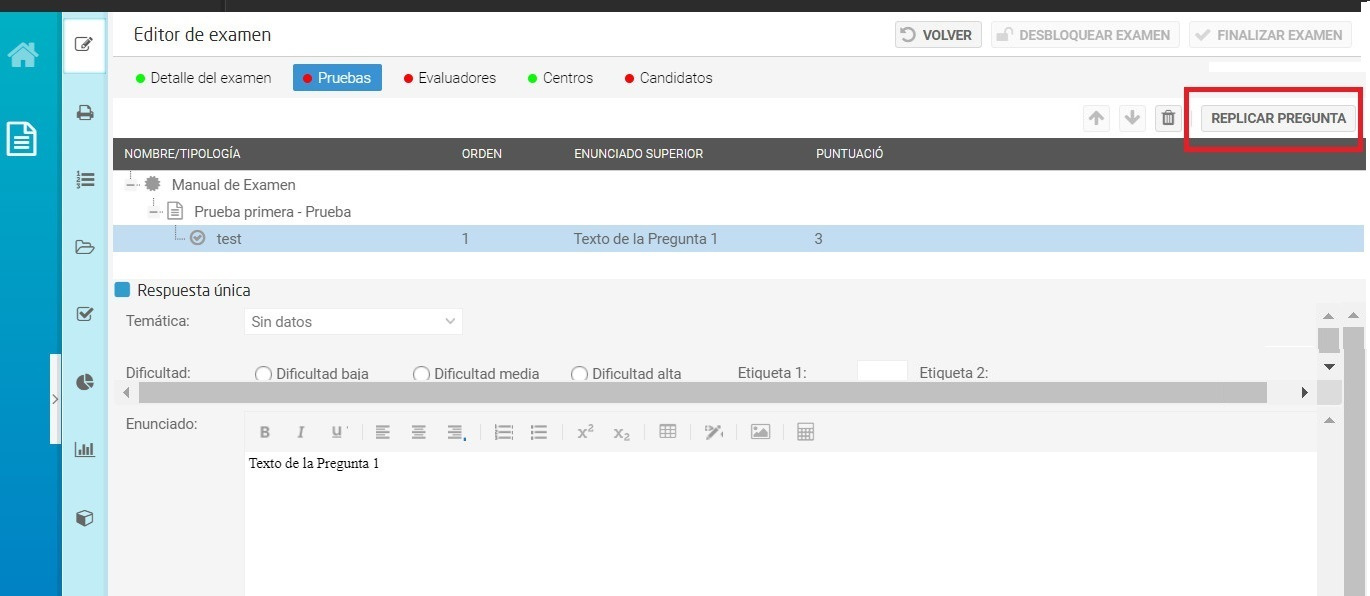1370x596 pixels.
Task: Click the REPLICAR PREGUNTA button
Action: [1278, 118]
